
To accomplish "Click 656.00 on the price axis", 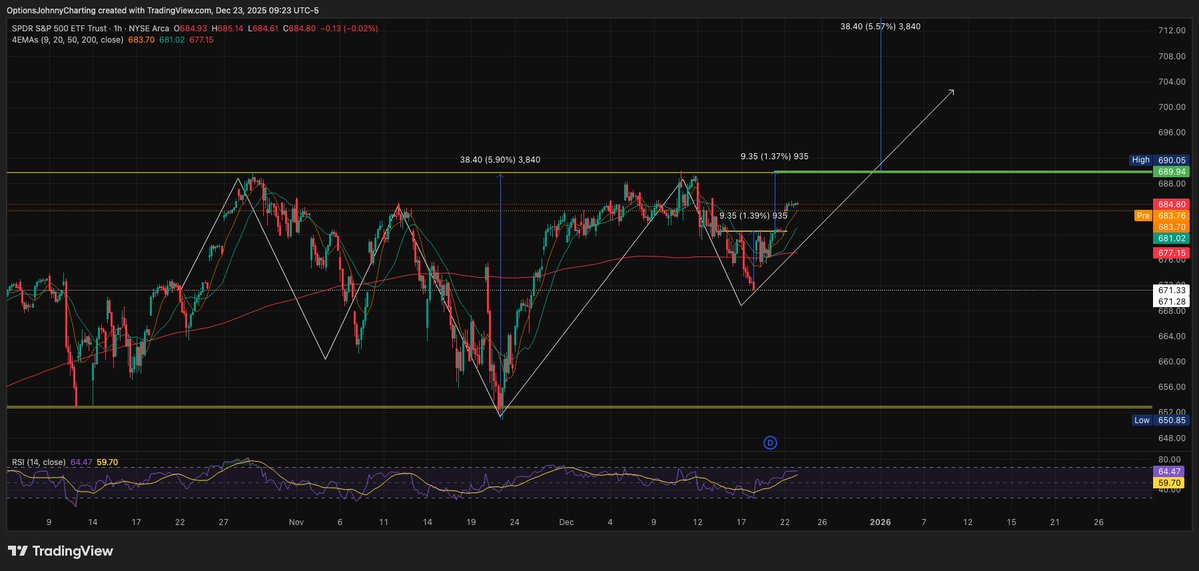I will point(1171,387).
